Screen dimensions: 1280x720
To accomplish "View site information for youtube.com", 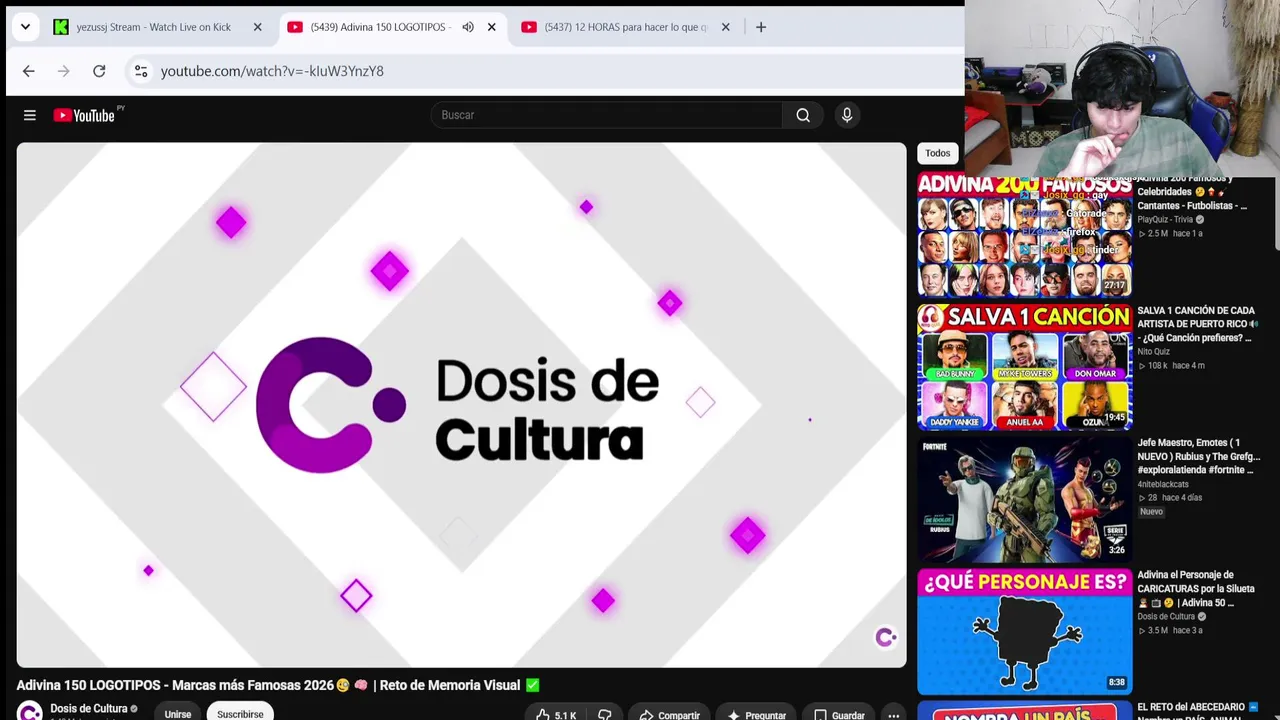I will pyautogui.click(x=141, y=71).
